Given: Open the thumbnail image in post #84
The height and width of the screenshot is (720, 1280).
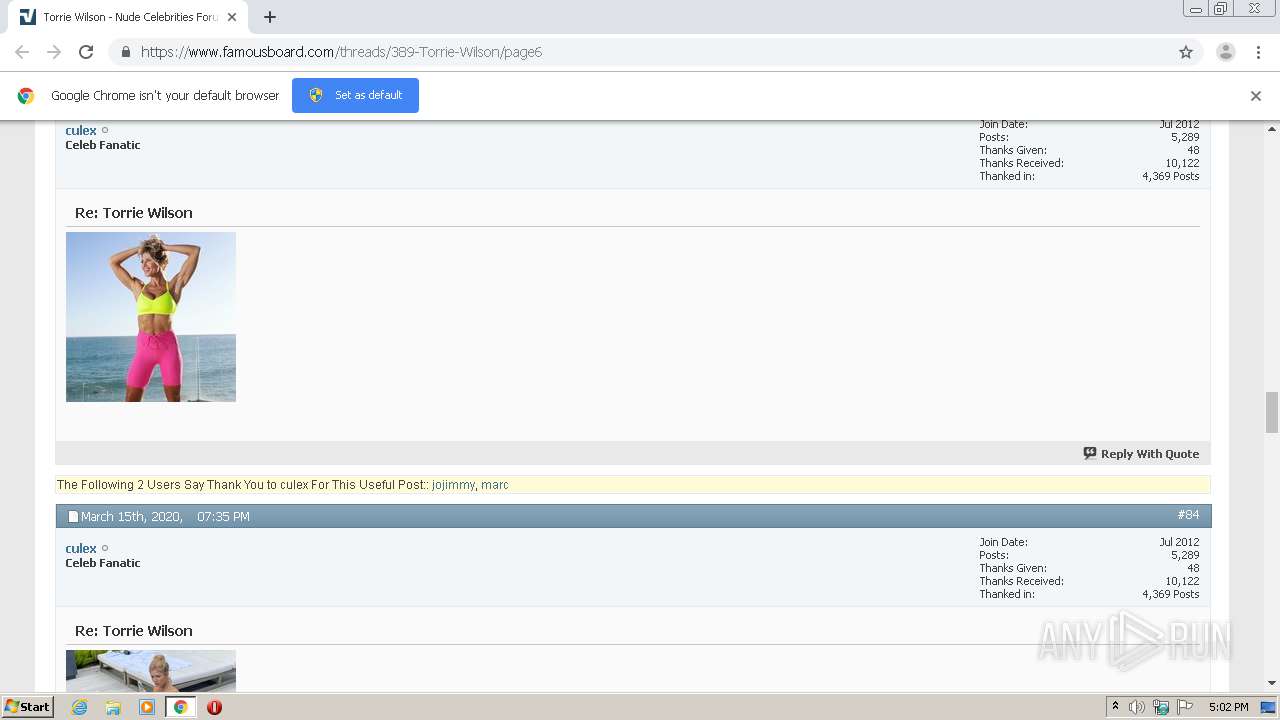Looking at the screenshot, I should tap(151, 671).
